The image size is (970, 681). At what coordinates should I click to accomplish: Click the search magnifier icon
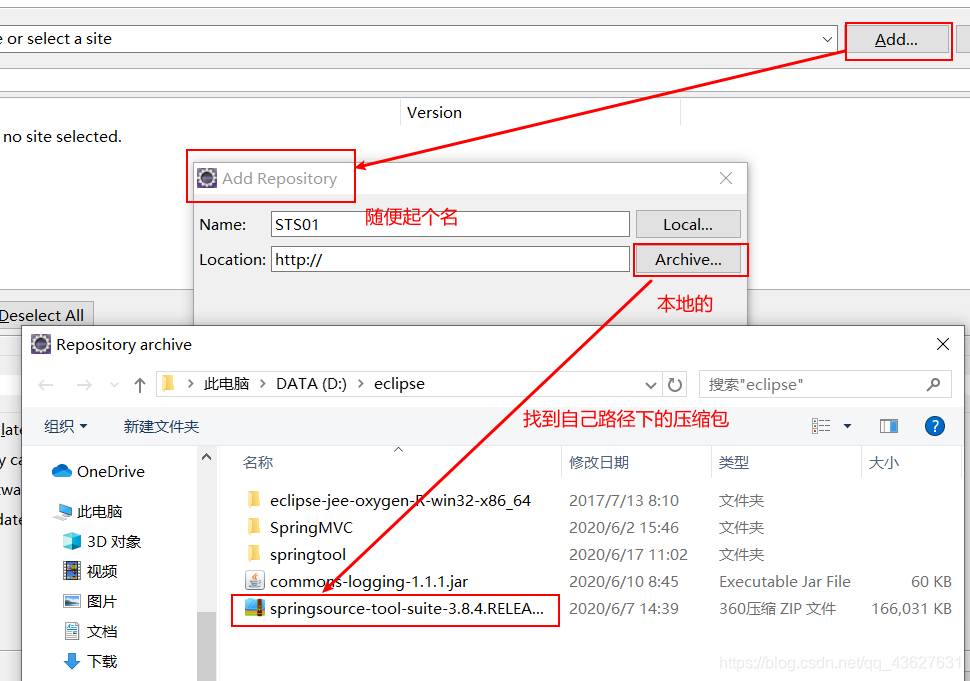point(934,385)
